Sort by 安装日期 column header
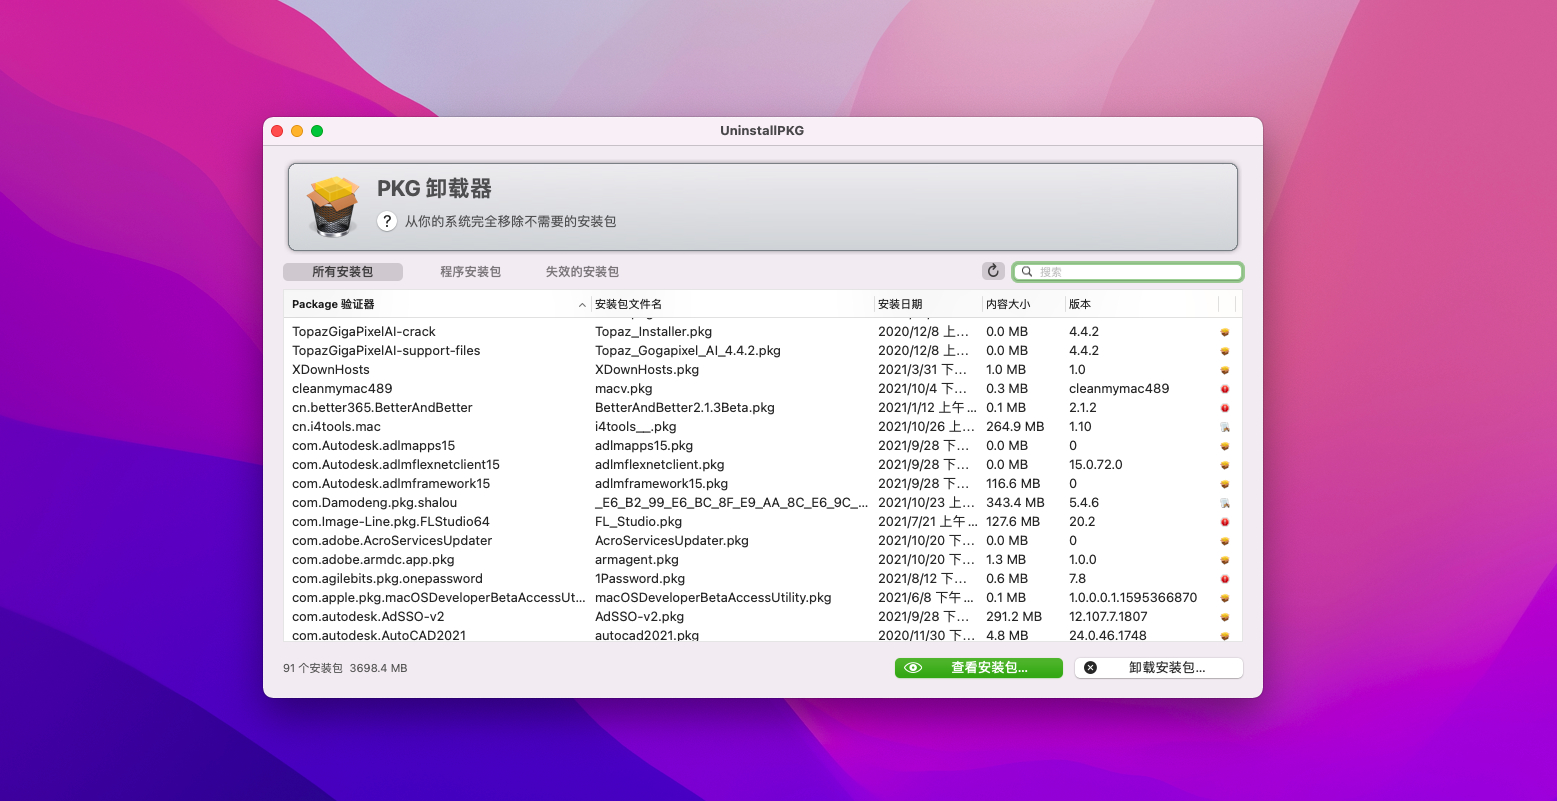The image size is (1557, 801). pos(928,304)
